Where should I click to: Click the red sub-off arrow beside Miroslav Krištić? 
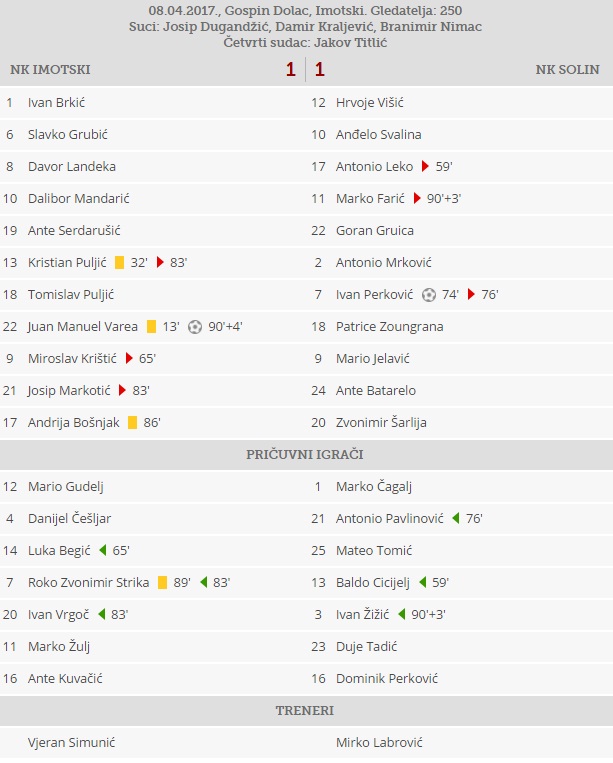pos(129,358)
